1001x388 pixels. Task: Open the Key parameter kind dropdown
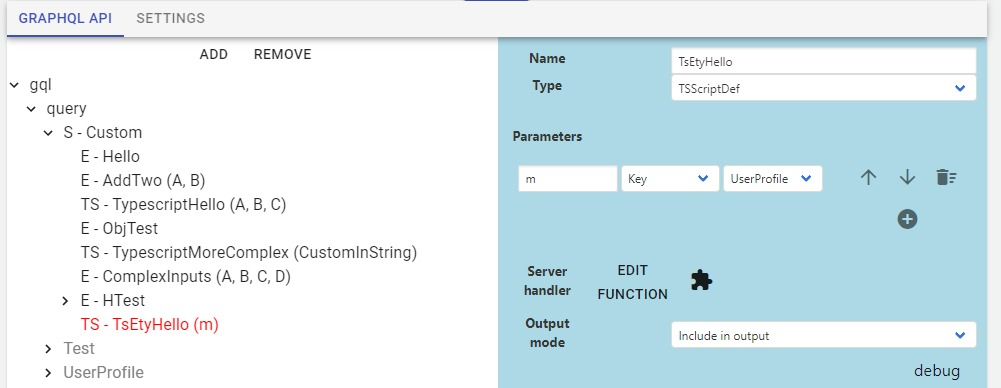(670, 179)
